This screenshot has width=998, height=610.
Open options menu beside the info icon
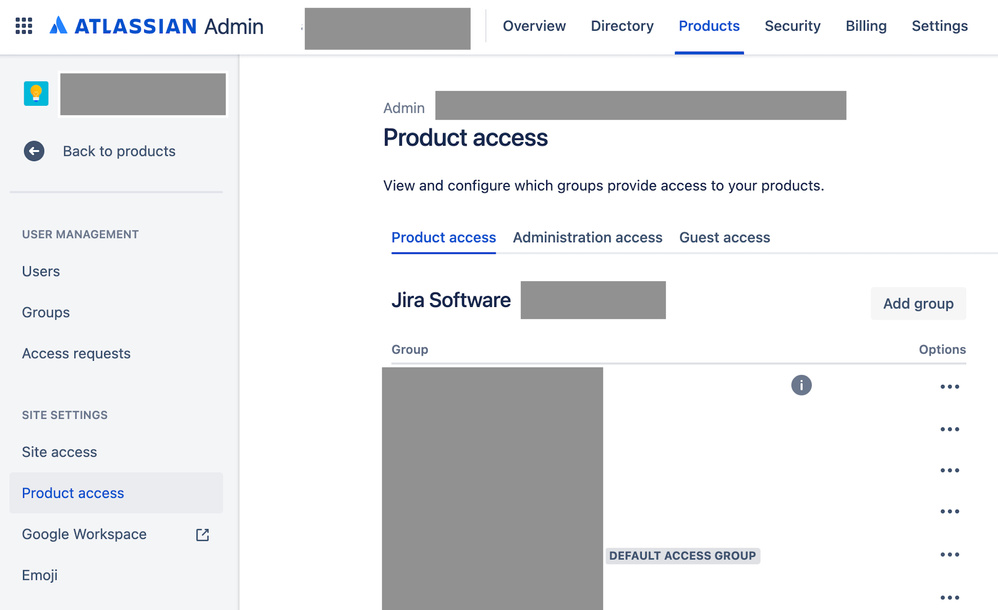click(x=950, y=387)
